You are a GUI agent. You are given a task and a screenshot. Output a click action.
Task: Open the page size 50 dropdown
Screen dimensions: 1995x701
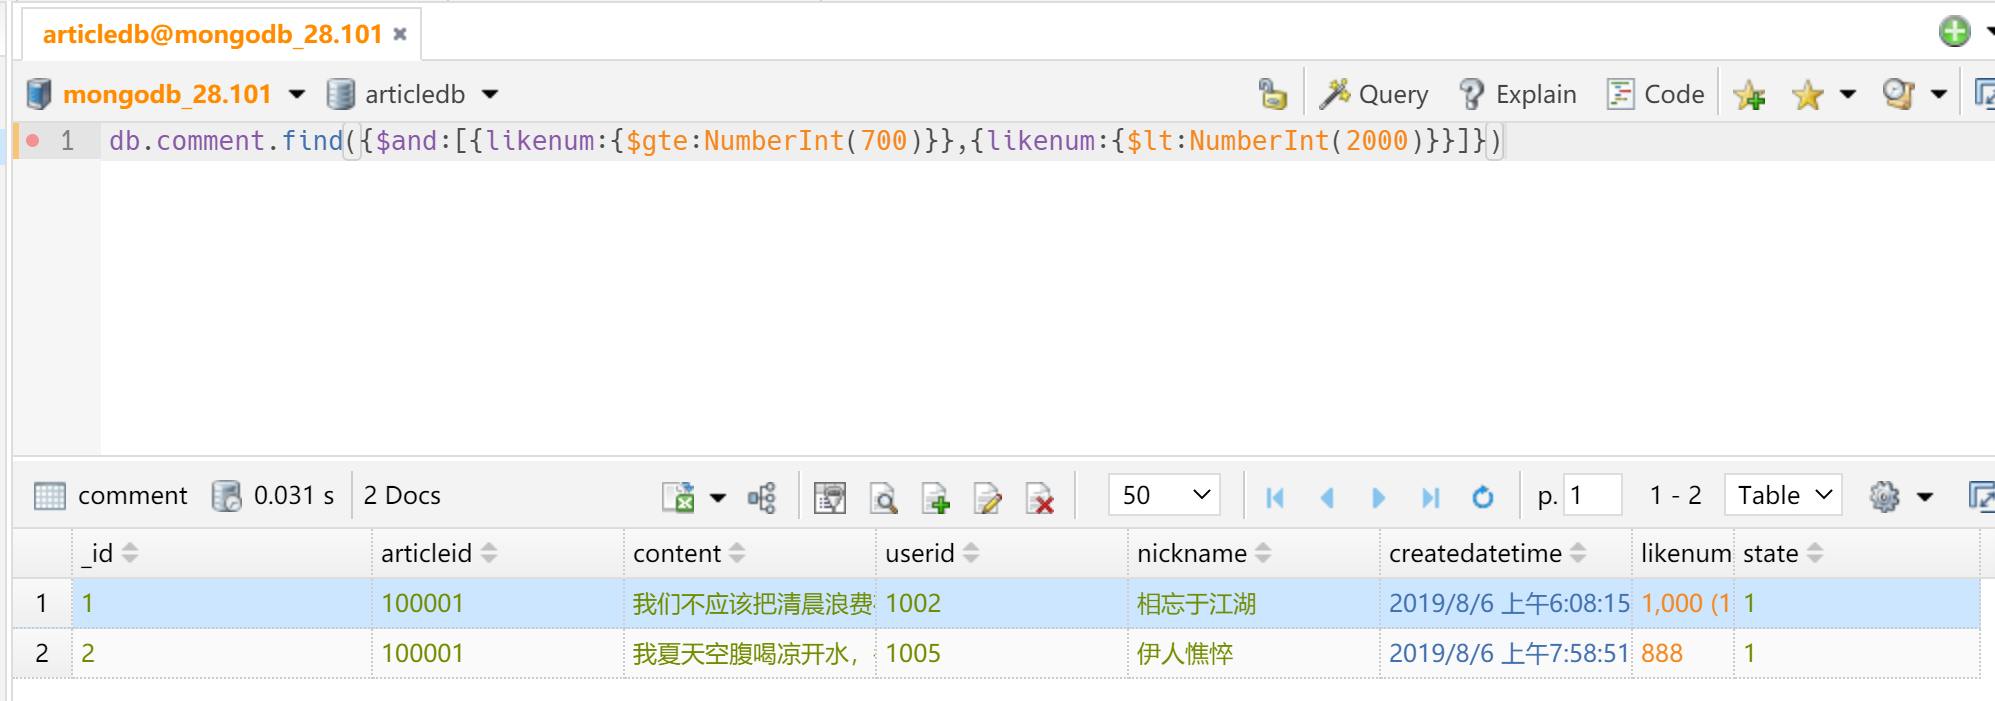point(1164,495)
